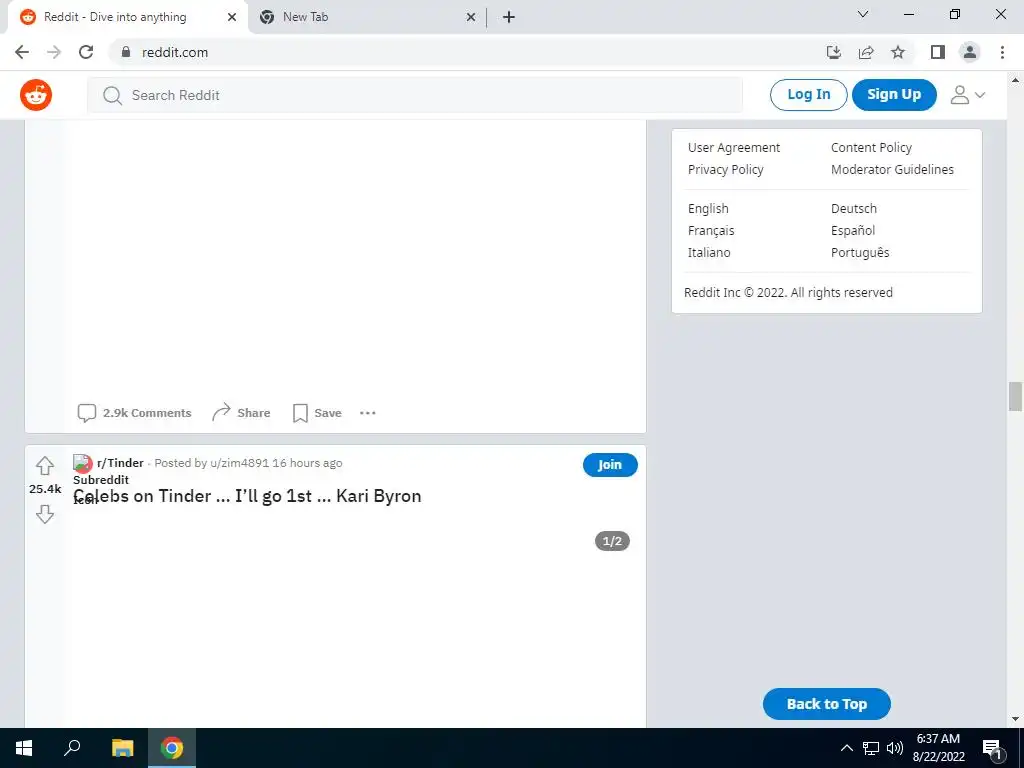Viewport: 1024px width, 768px height.
Task: Open the Moderator Guidelines link
Action: (x=892, y=170)
